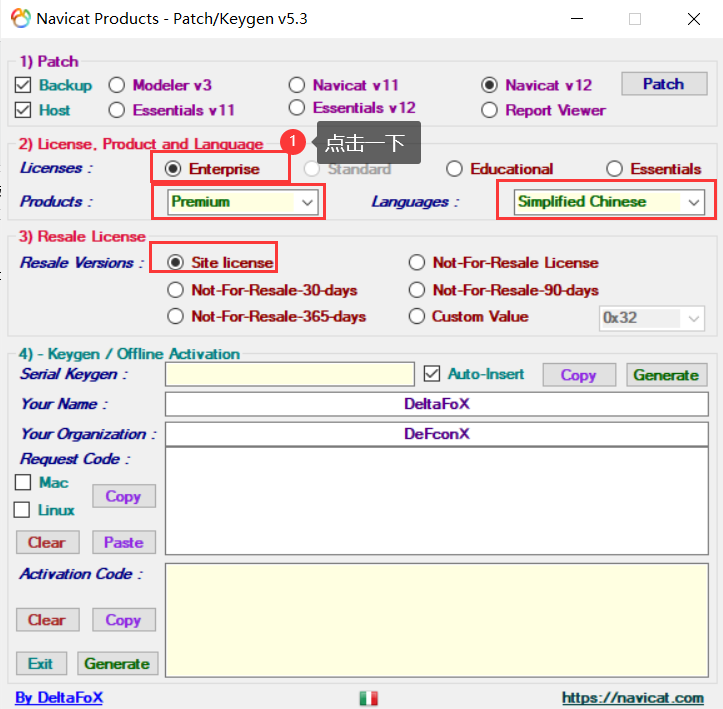The width and height of the screenshot is (723, 709).
Task: Click the Paste button for Request Code
Action: pos(124,542)
